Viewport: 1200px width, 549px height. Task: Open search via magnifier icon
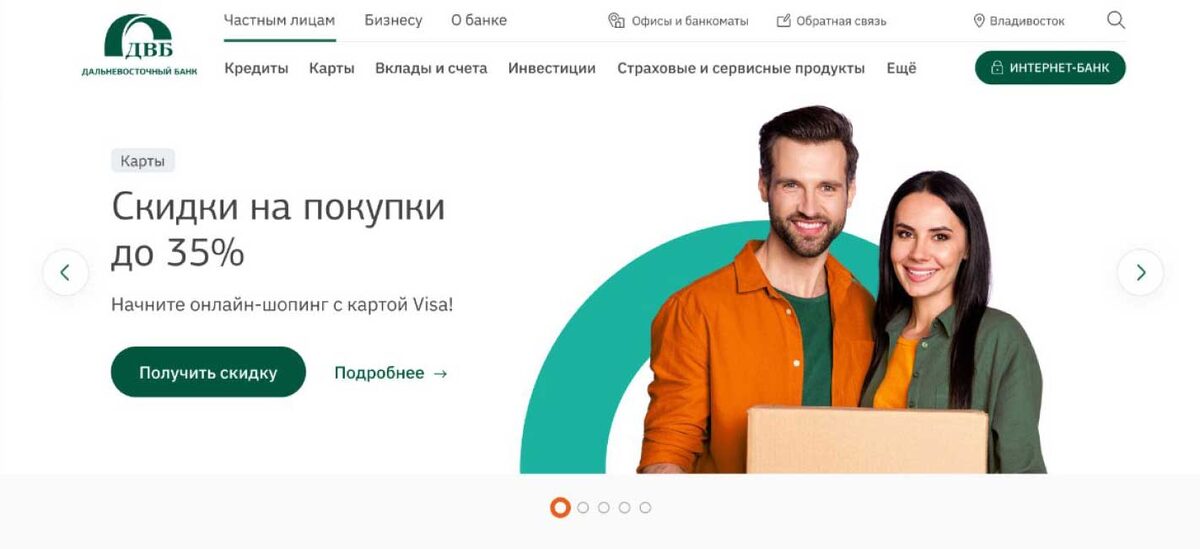pyautogui.click(x=1116, y=20)
